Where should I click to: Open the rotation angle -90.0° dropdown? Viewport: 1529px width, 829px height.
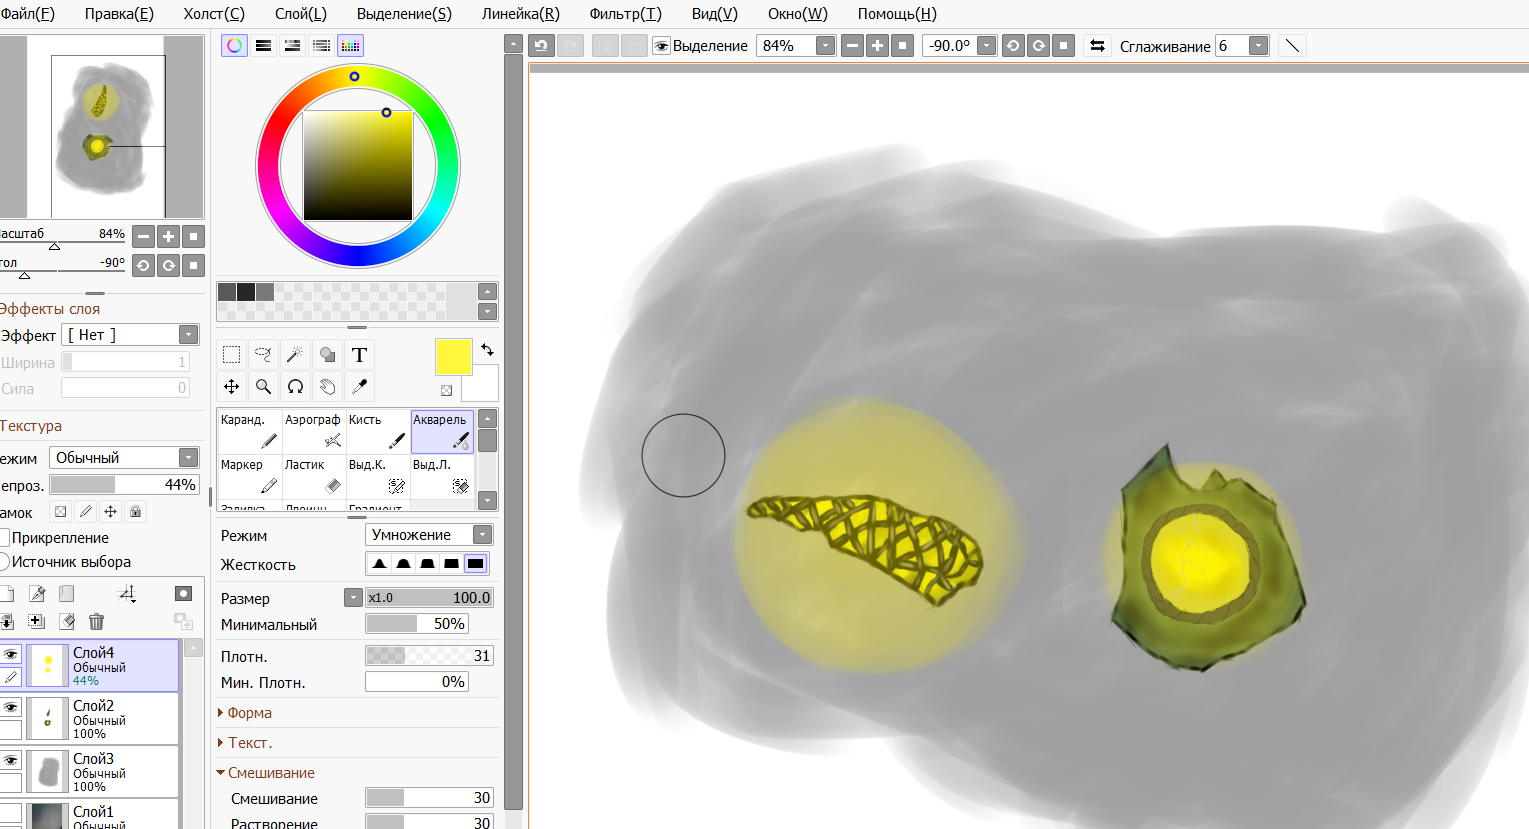coord(987,45)
